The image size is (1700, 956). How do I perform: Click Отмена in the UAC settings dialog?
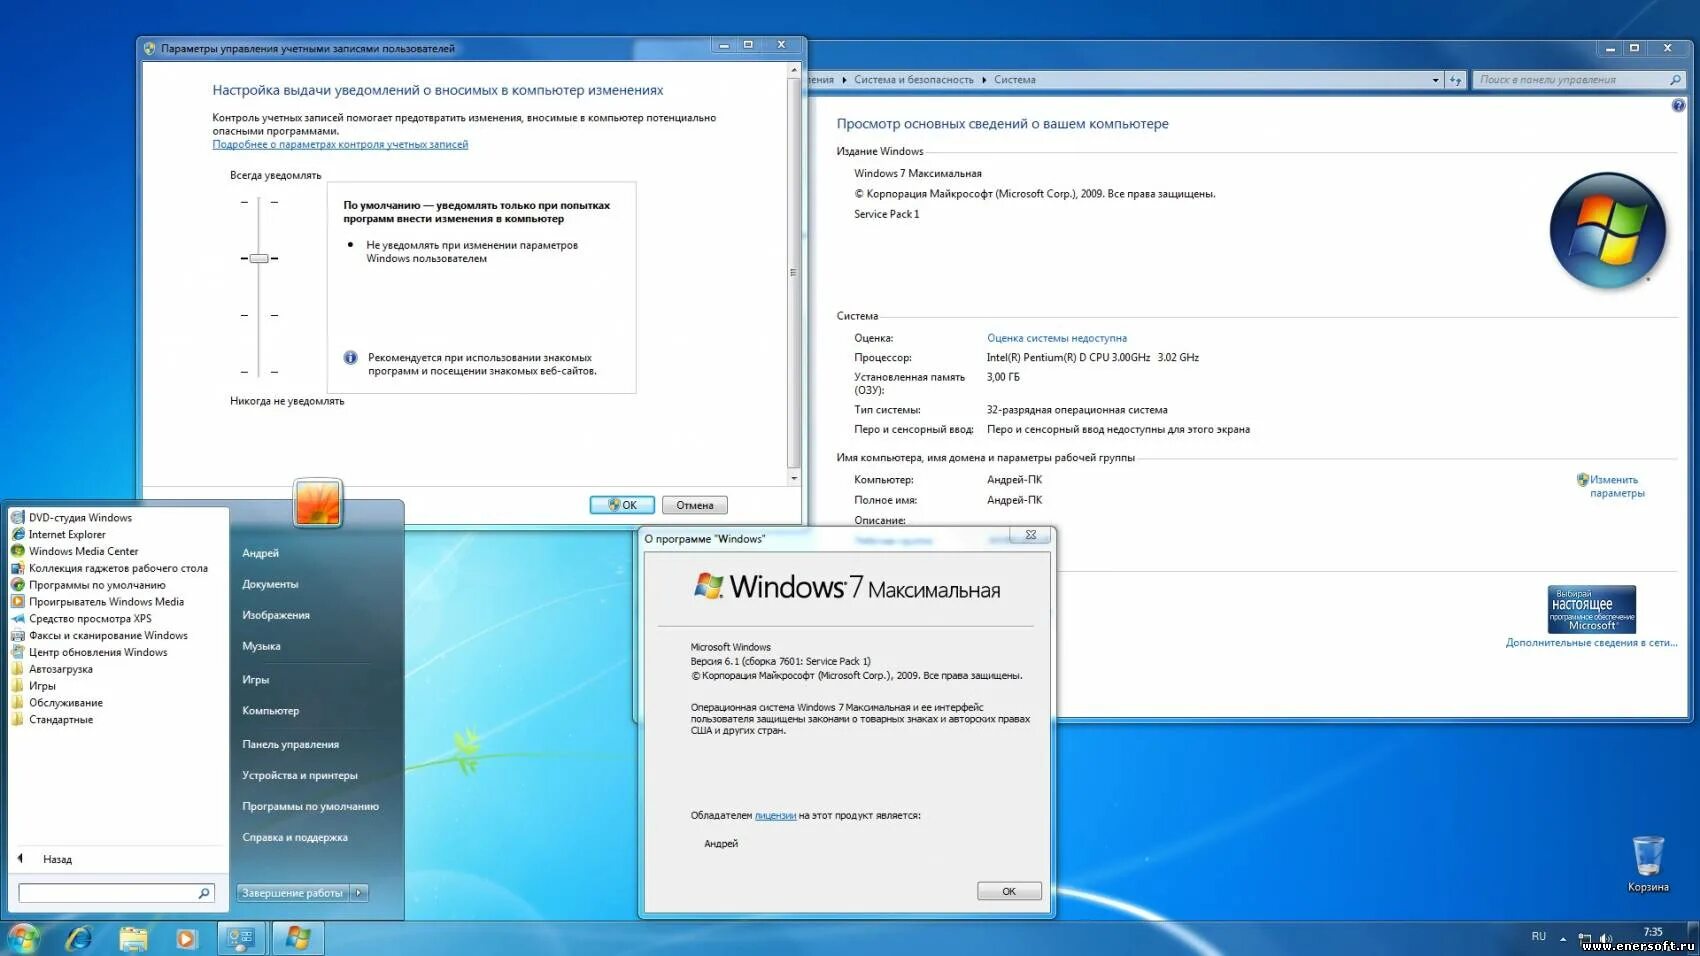pos(695,505)
